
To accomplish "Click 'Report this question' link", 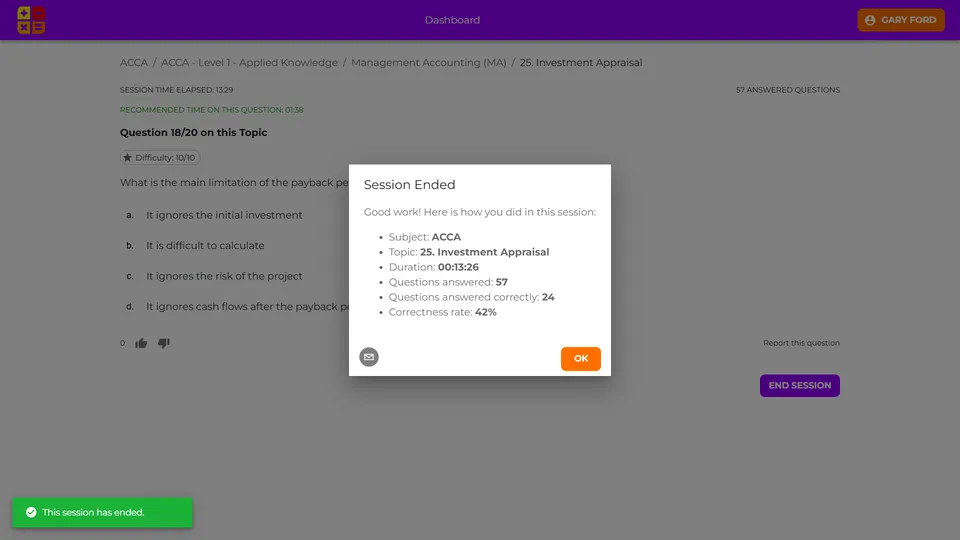I will pyautogui.click(x=801, y=343).
